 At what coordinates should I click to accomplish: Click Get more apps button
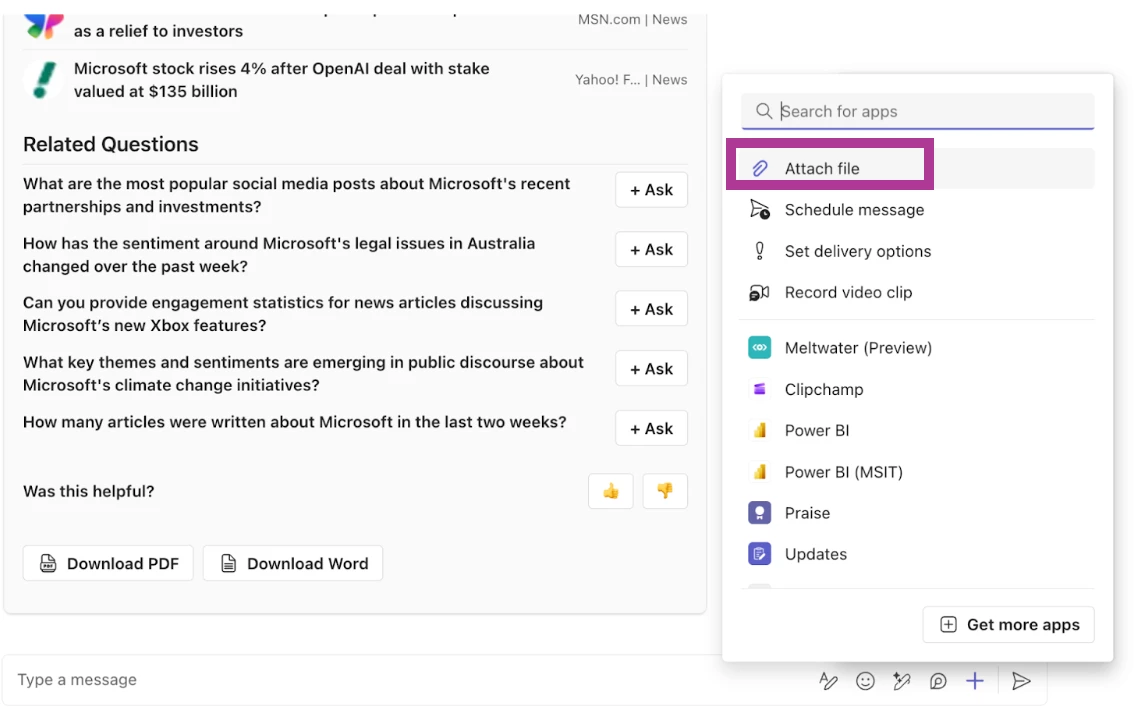pyautogui.click(x=1008, y=624)
